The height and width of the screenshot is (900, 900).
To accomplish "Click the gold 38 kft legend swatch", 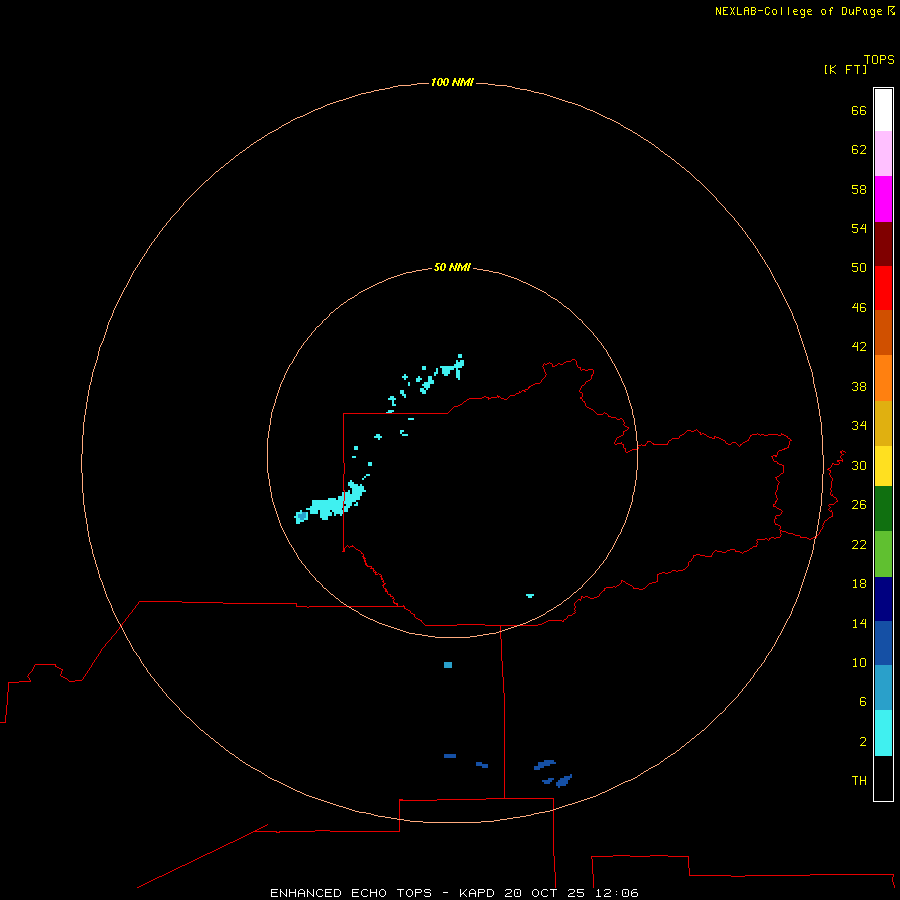I will (x=883, y=424).
